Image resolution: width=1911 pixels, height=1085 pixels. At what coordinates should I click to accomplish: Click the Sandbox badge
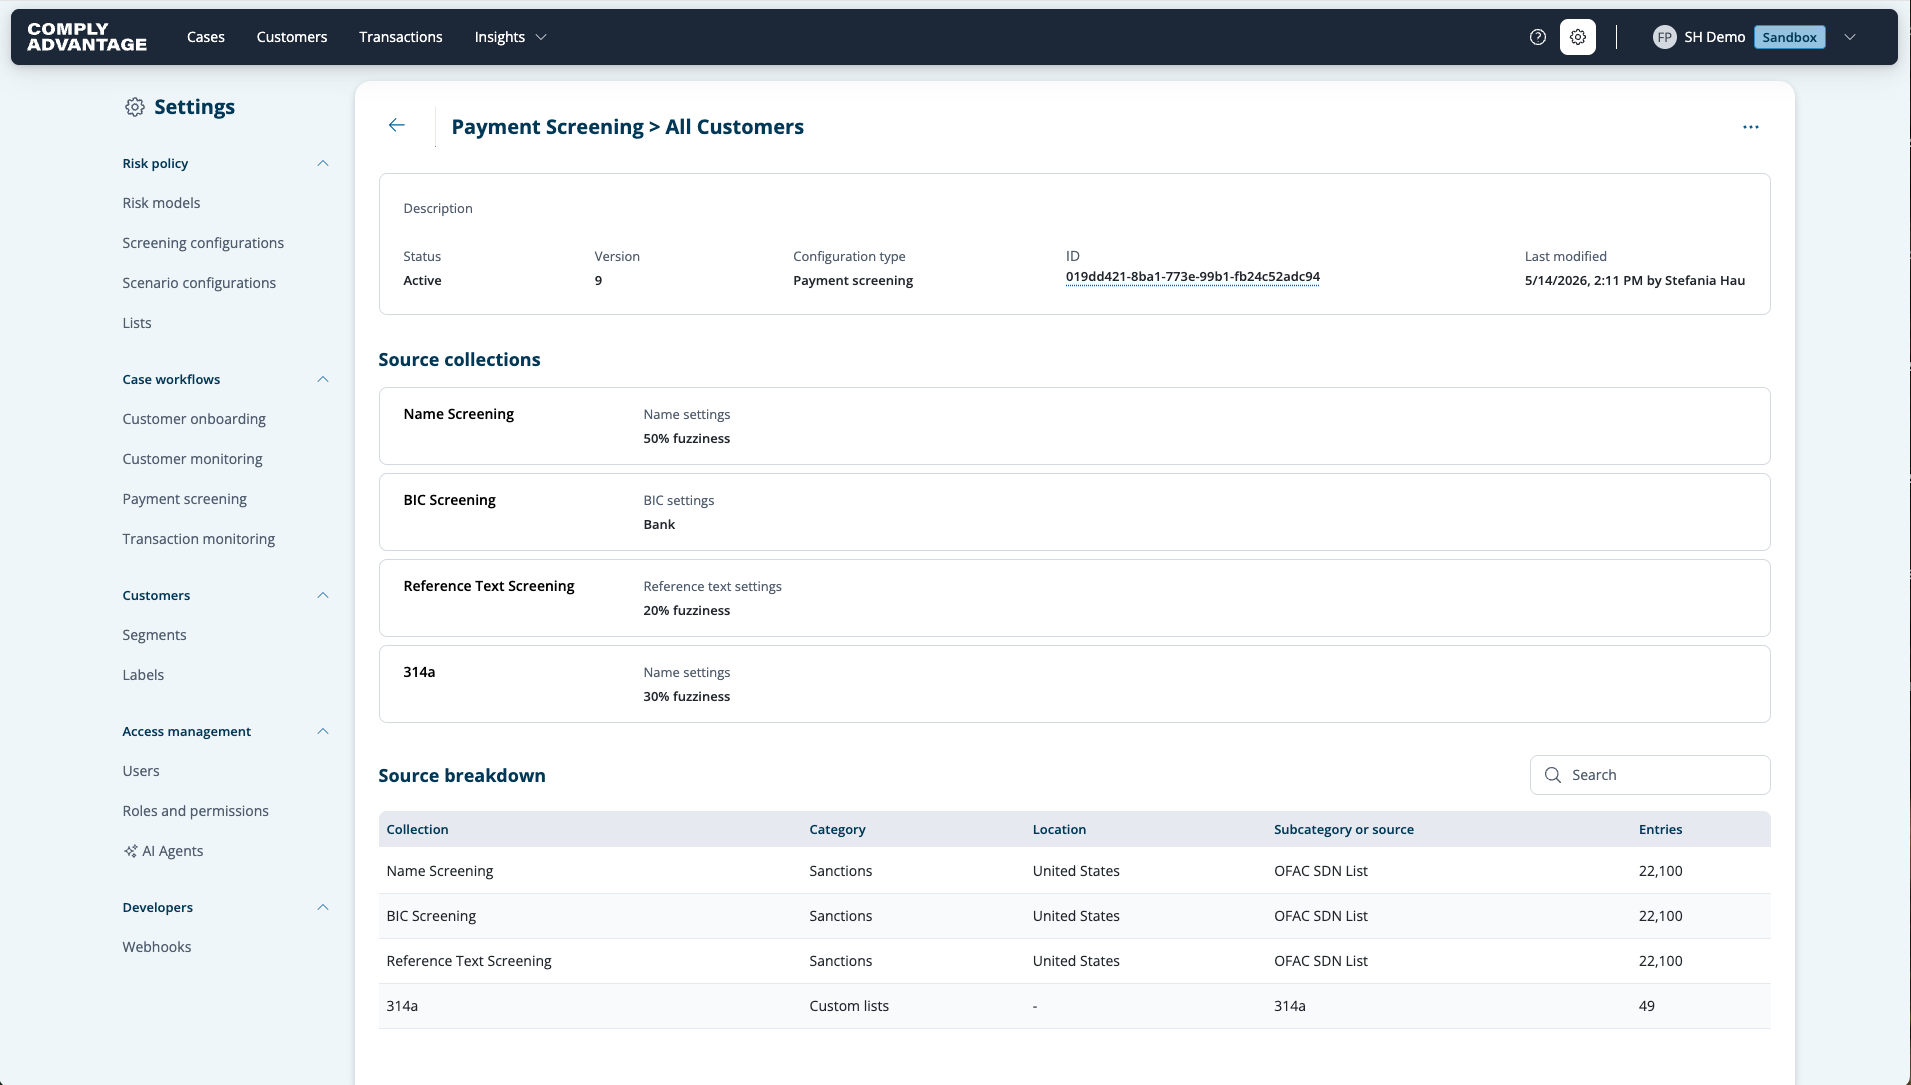coord(1789,37)
